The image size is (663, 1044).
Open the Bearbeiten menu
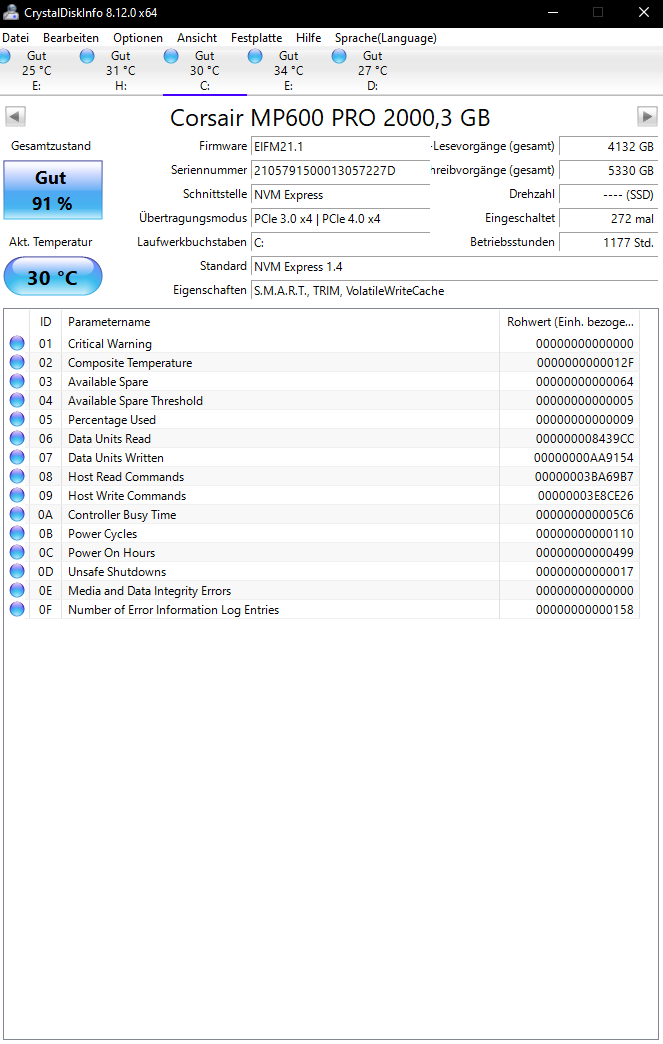[71, 38]
